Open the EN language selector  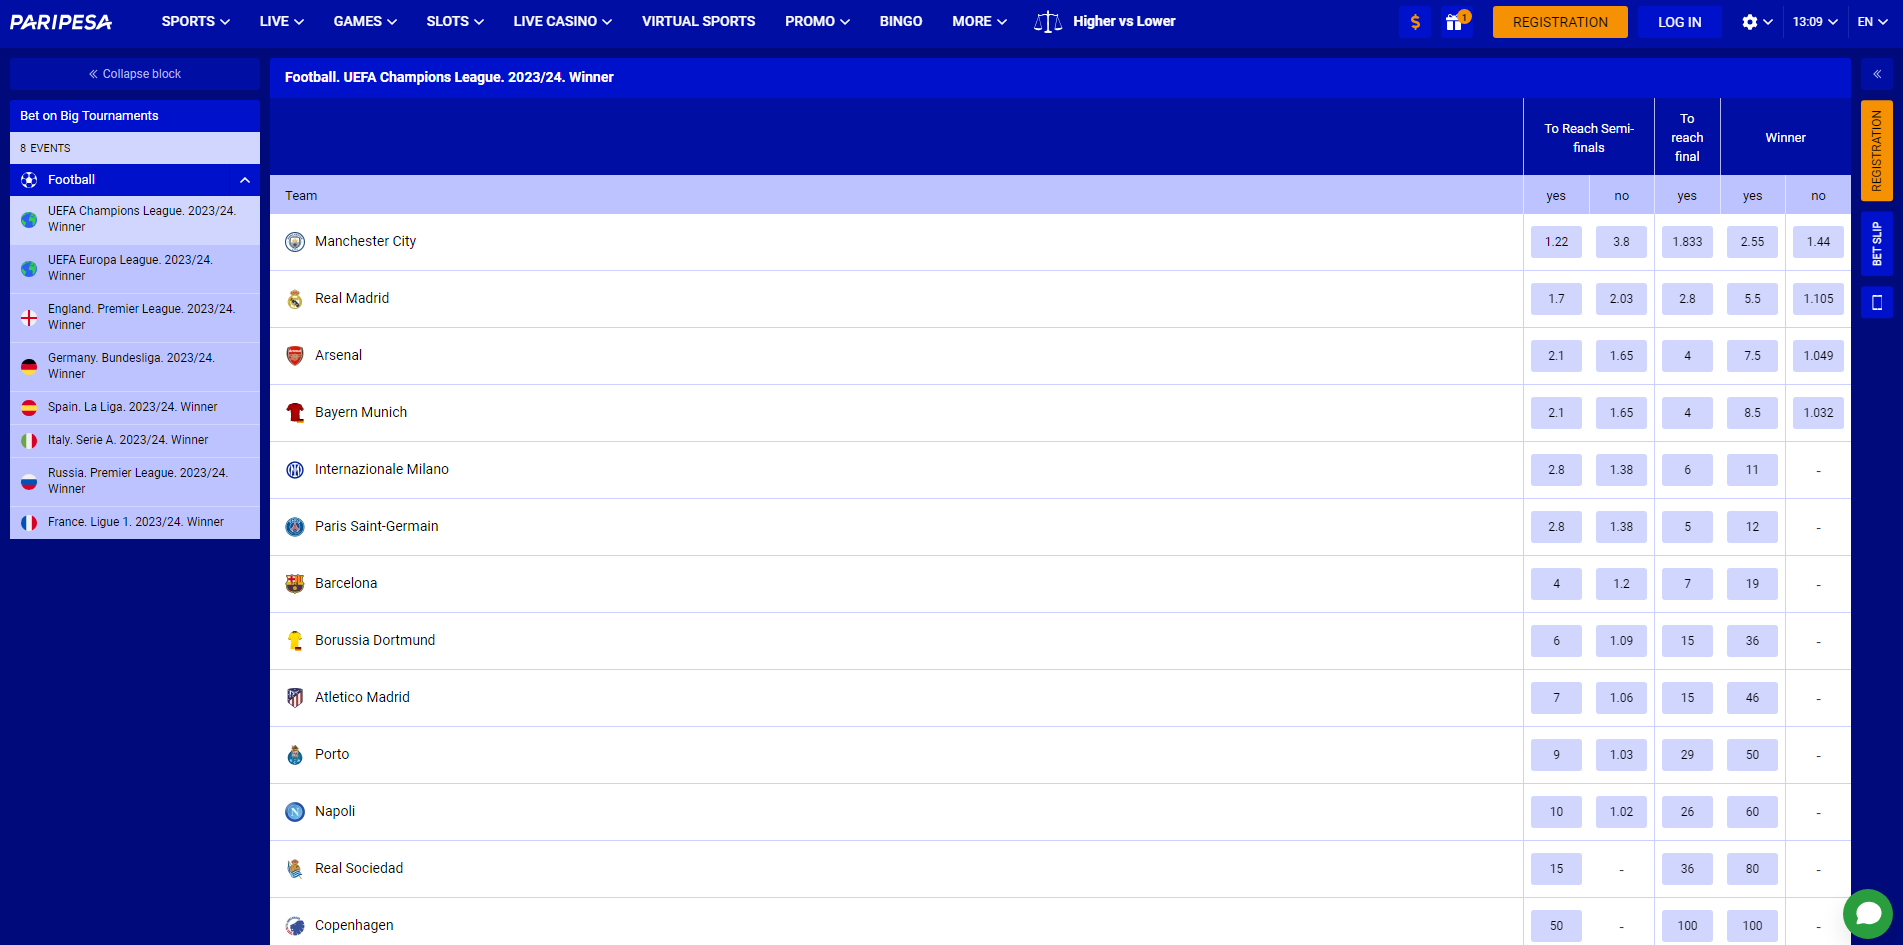(x=1871, y=22)
